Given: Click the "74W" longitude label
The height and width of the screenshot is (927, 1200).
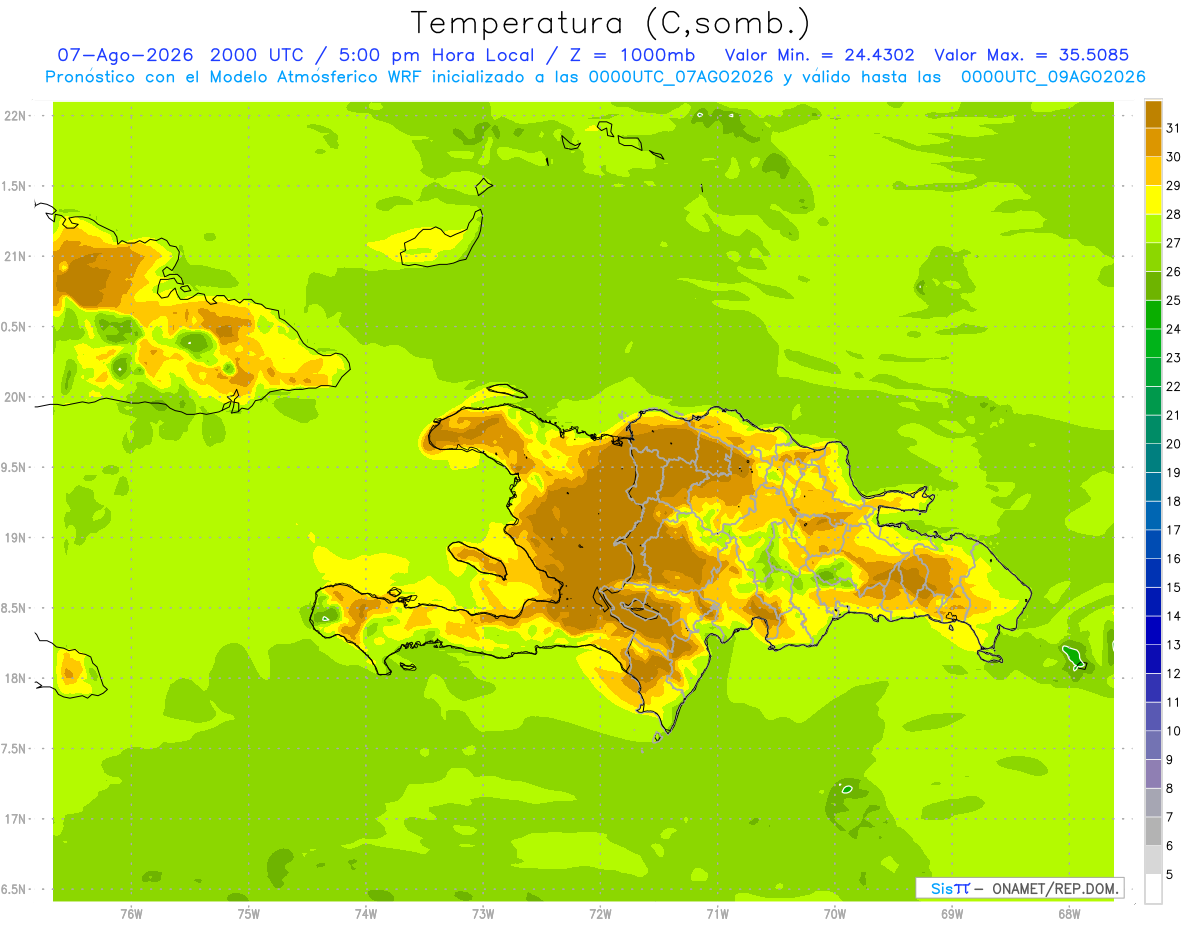Looking at the screenshot, I should pyautogui.click(x=365, y=914).
